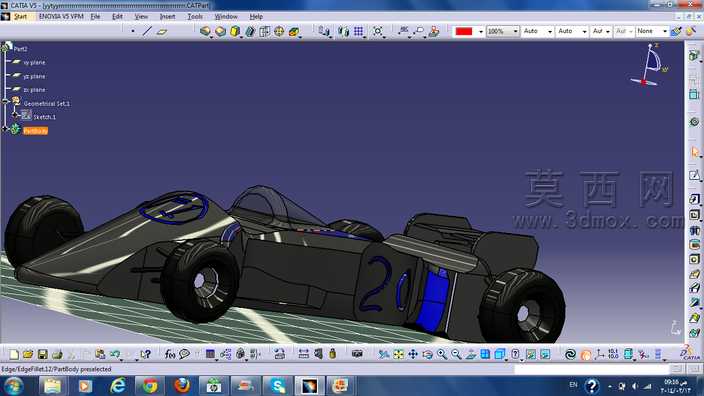
Task: Open the File menu
Action: 95,17
